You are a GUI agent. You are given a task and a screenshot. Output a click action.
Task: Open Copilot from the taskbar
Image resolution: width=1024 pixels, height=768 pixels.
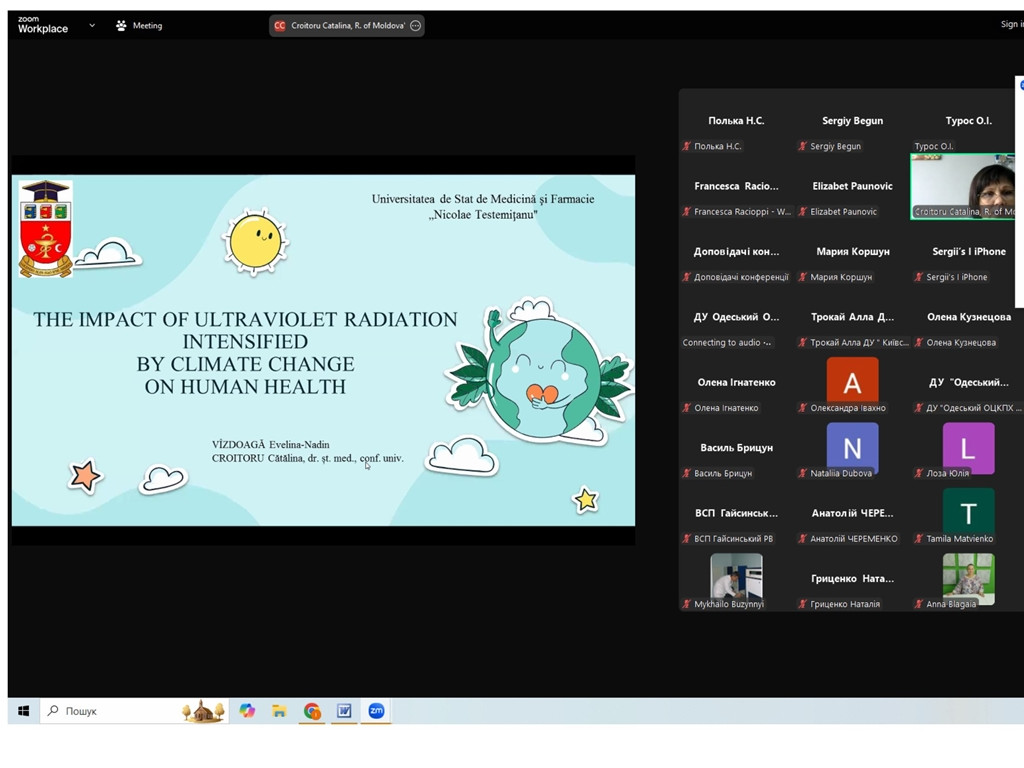point(247,711)
